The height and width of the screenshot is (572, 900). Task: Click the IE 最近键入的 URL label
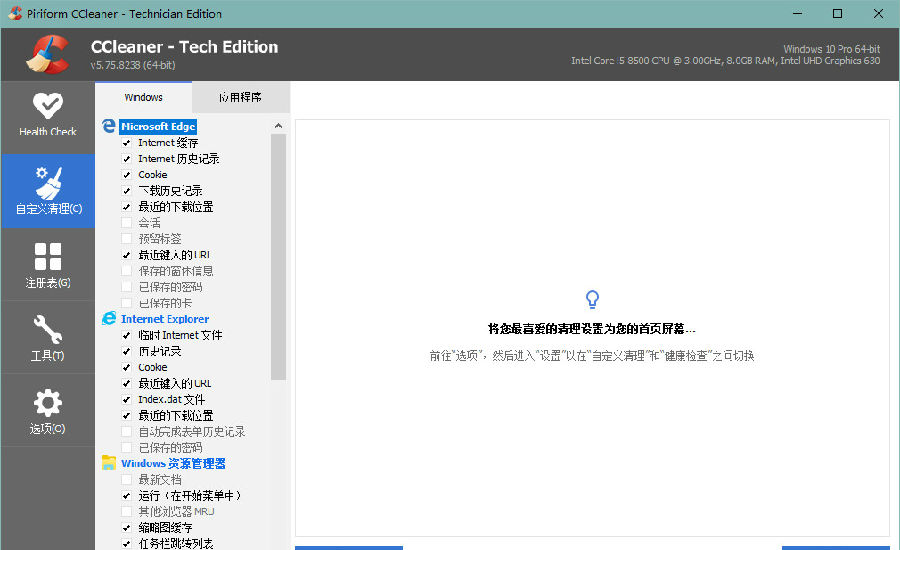click(174, 383)
